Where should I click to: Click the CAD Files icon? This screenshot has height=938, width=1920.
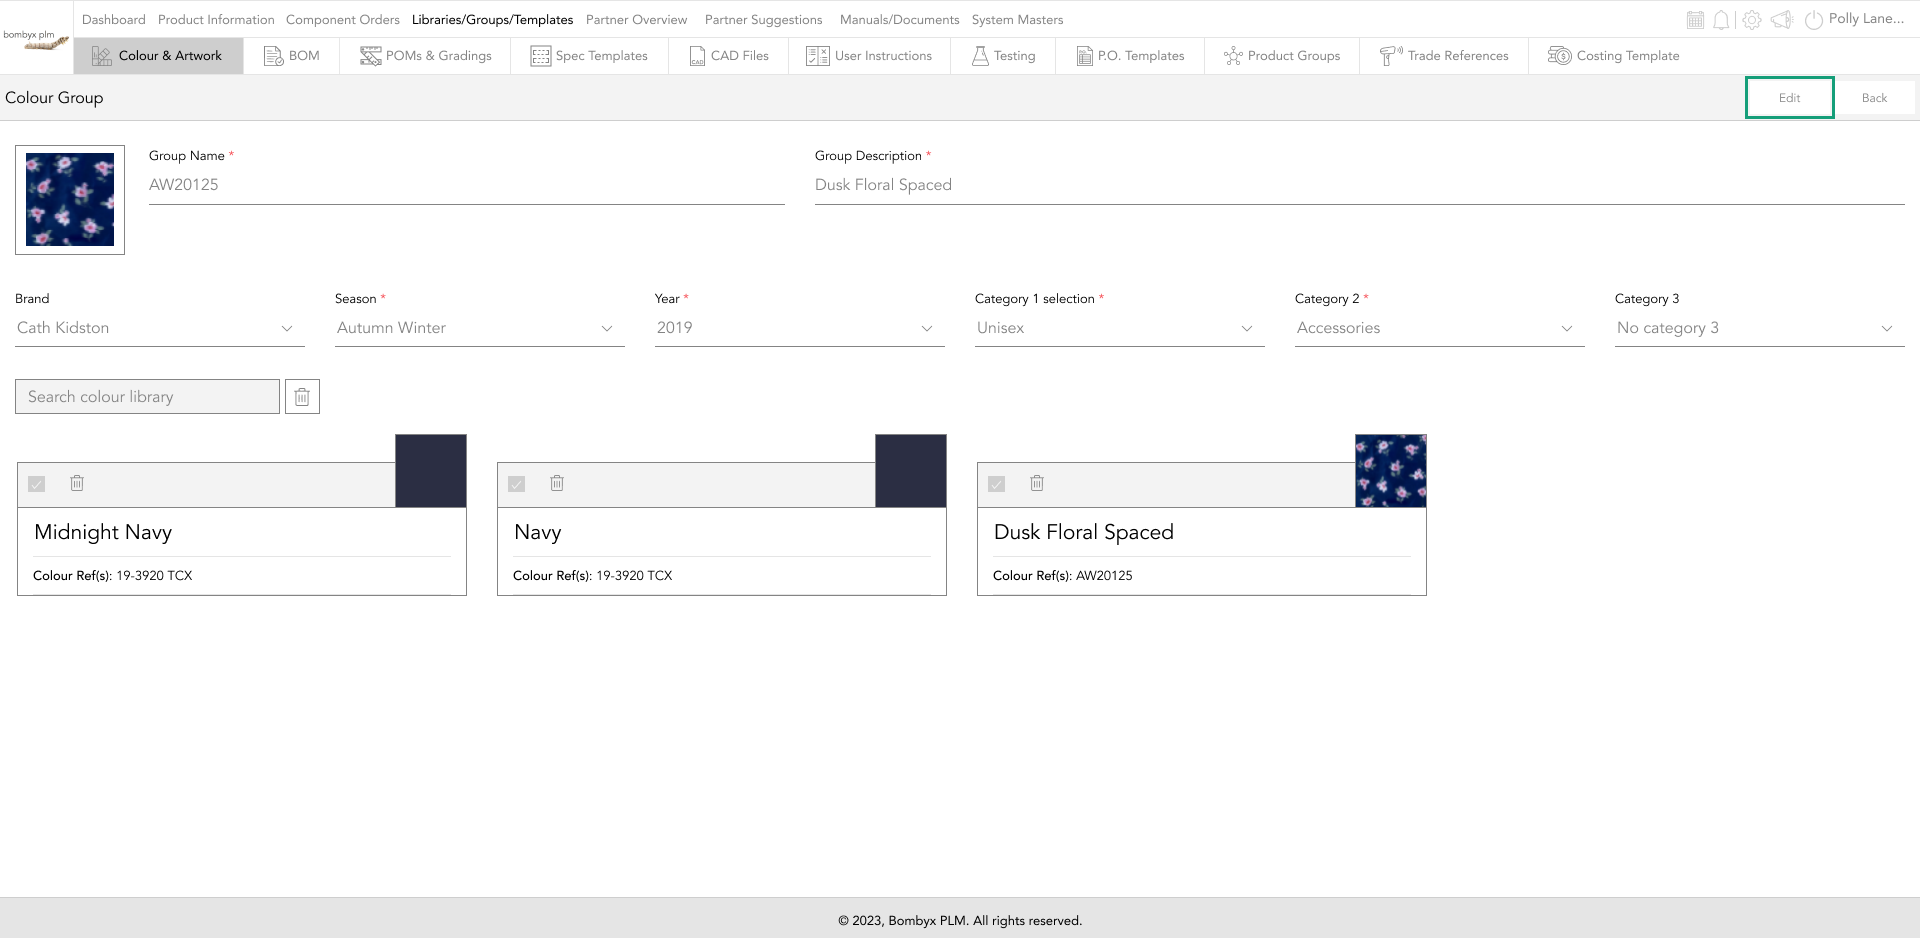pos(697,56)
